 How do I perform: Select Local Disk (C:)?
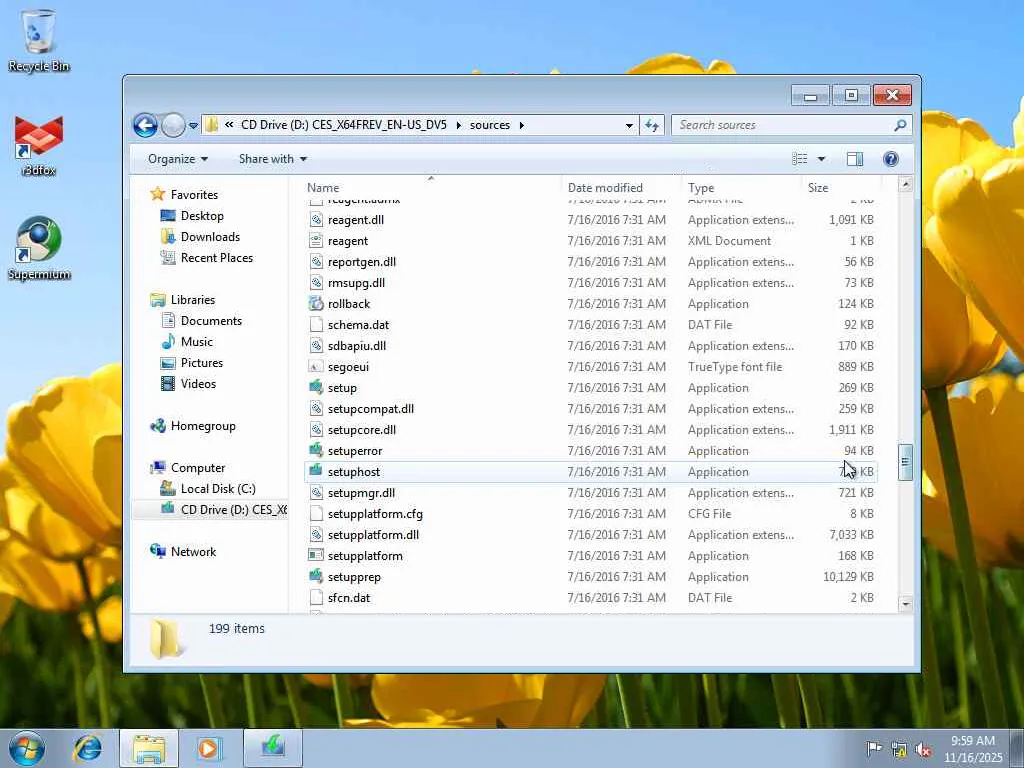pos(208,488)
